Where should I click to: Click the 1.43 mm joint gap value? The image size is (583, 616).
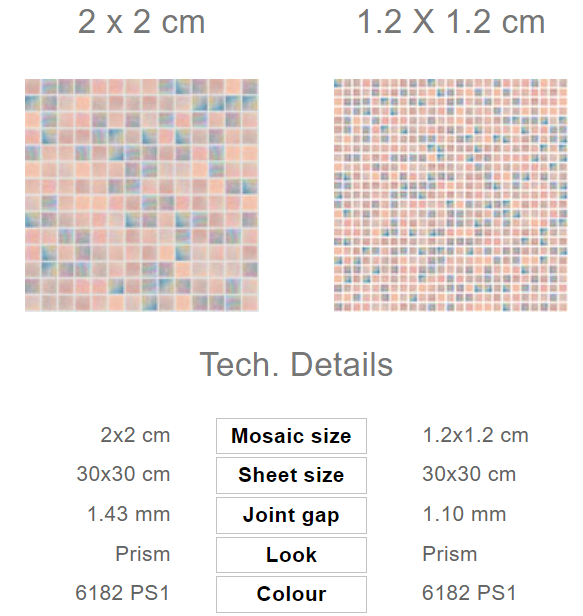coord(128,514)
